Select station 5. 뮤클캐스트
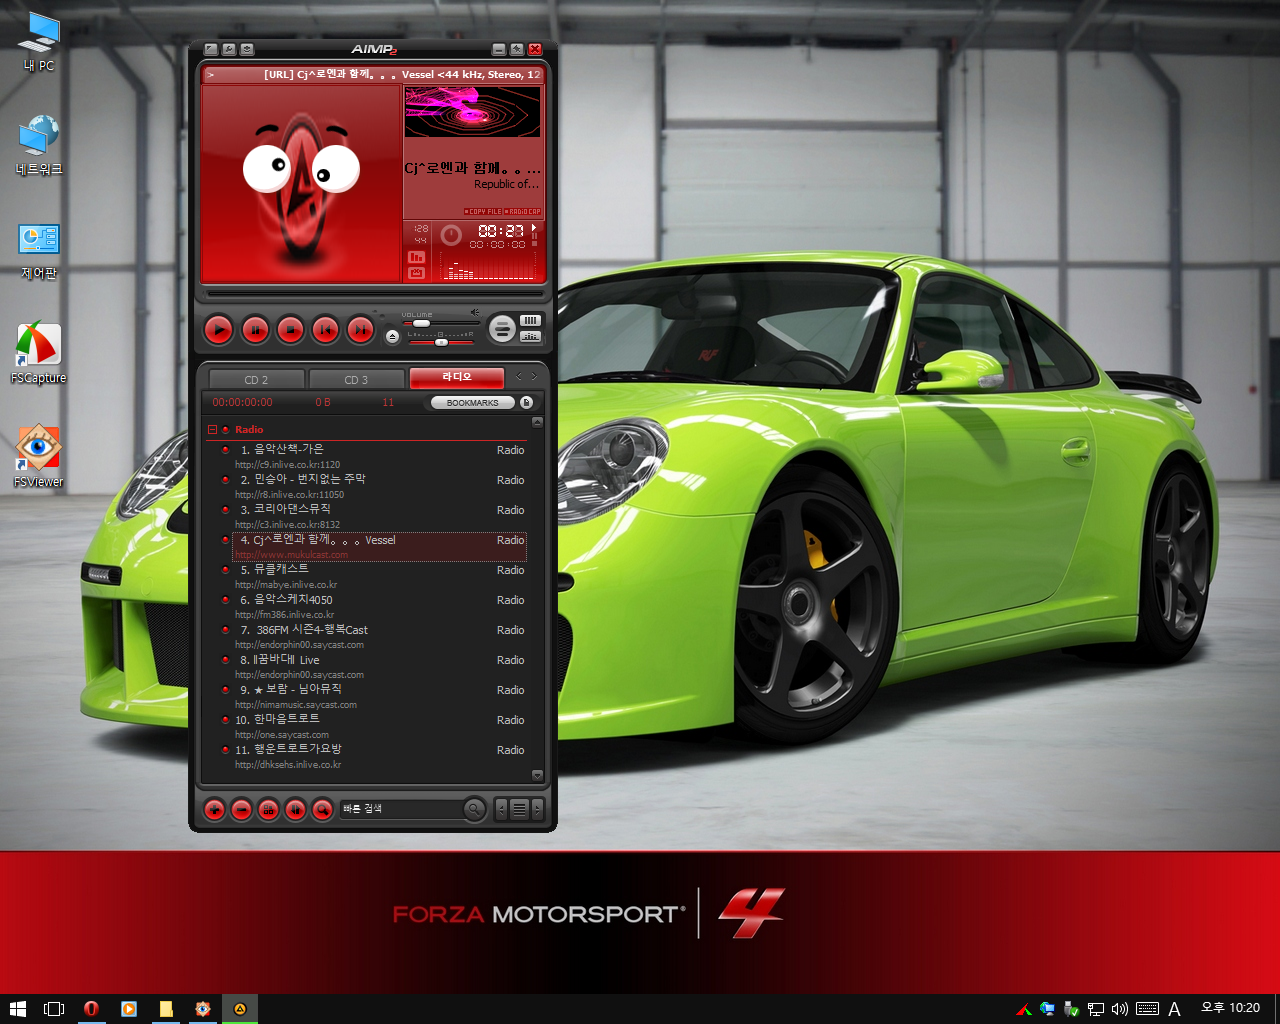This screenshot has width=1280, height=1024. (378, 576)
